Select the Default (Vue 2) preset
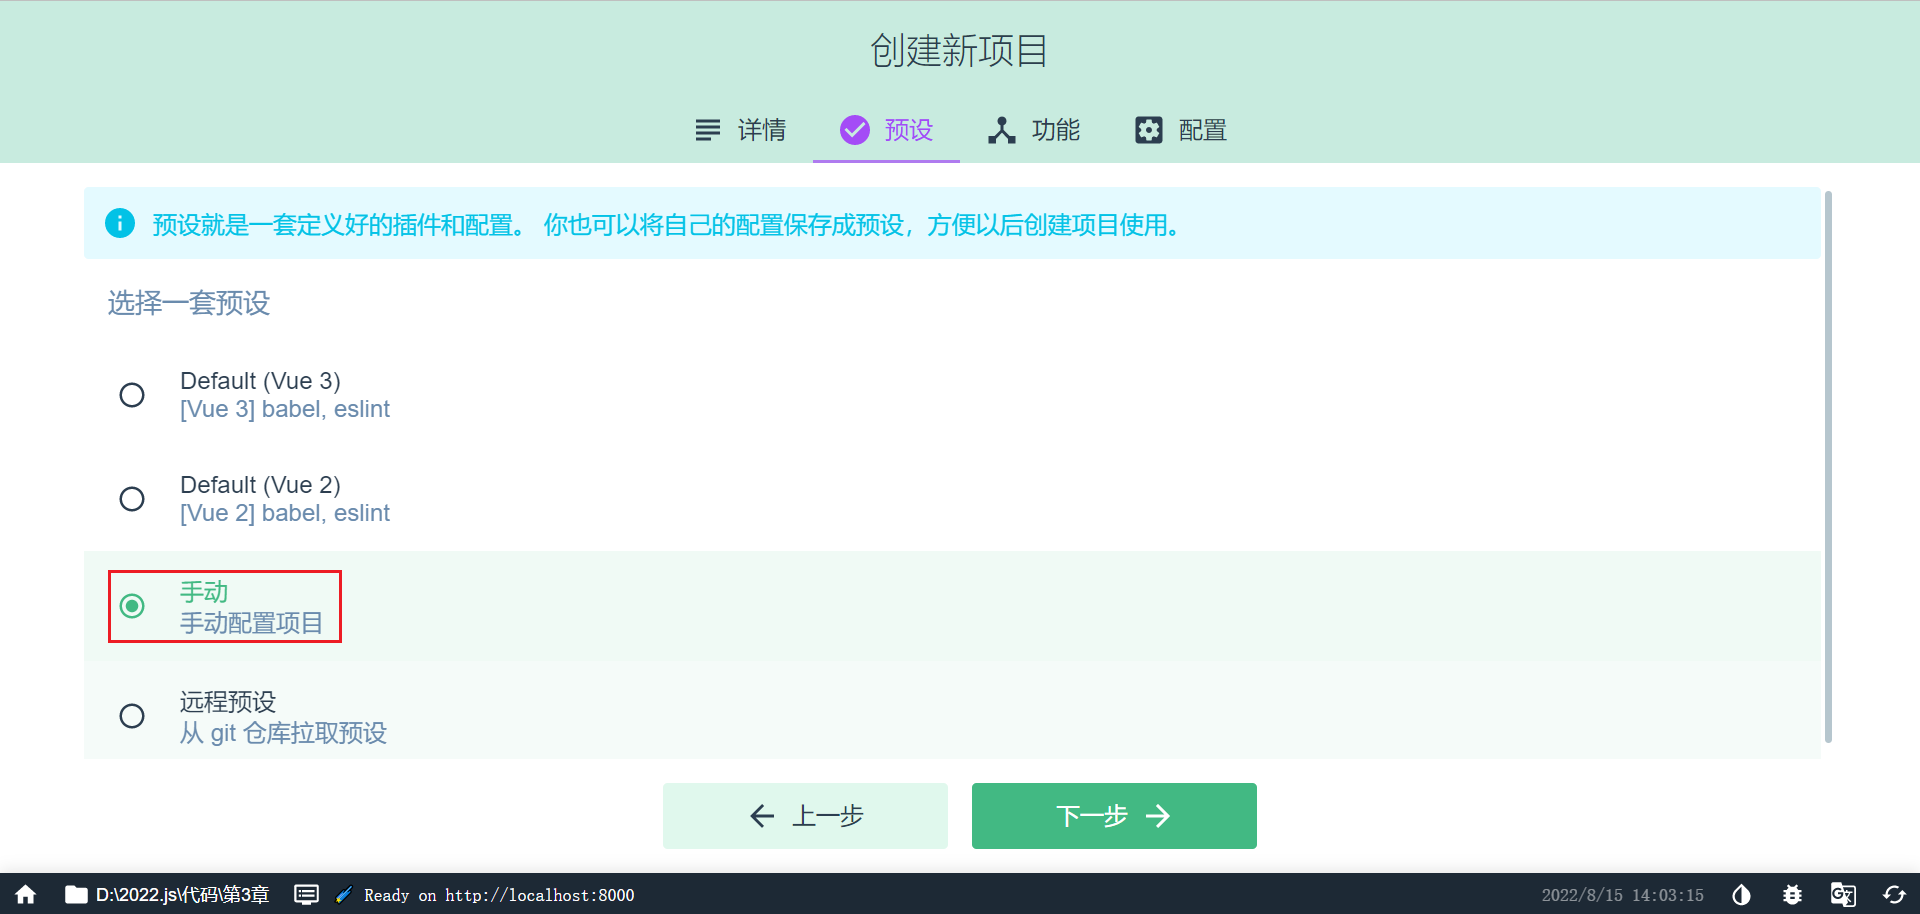1920x914 pixels. [x=132, y=499]
